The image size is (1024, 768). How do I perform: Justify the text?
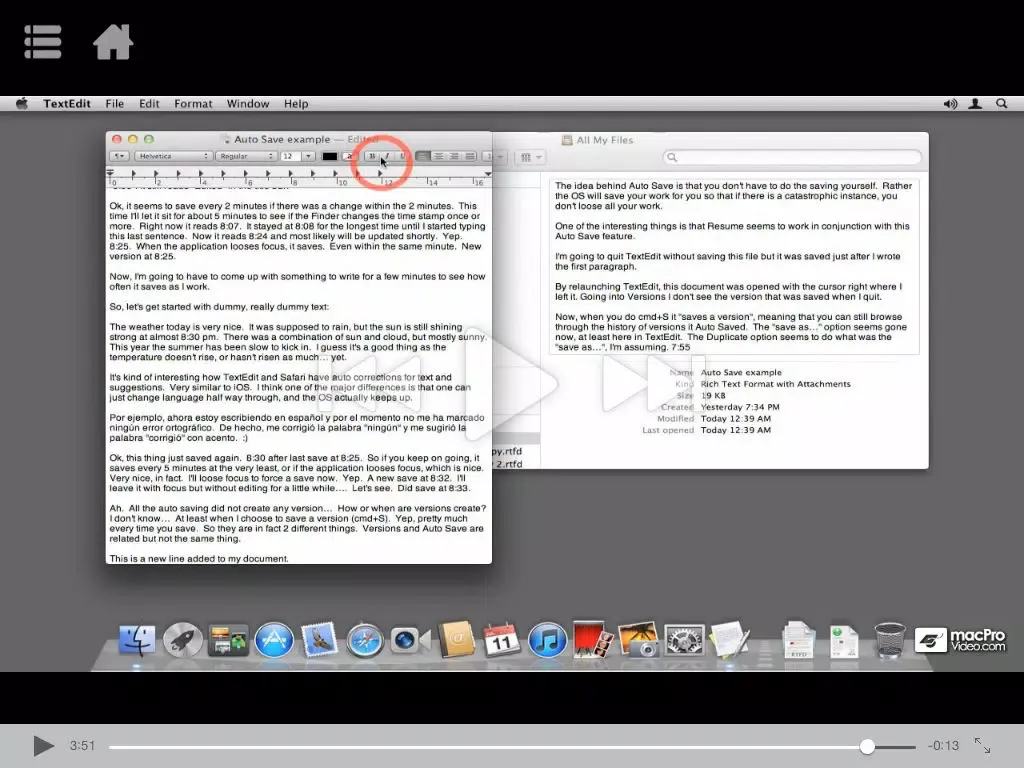coord(470,156)
